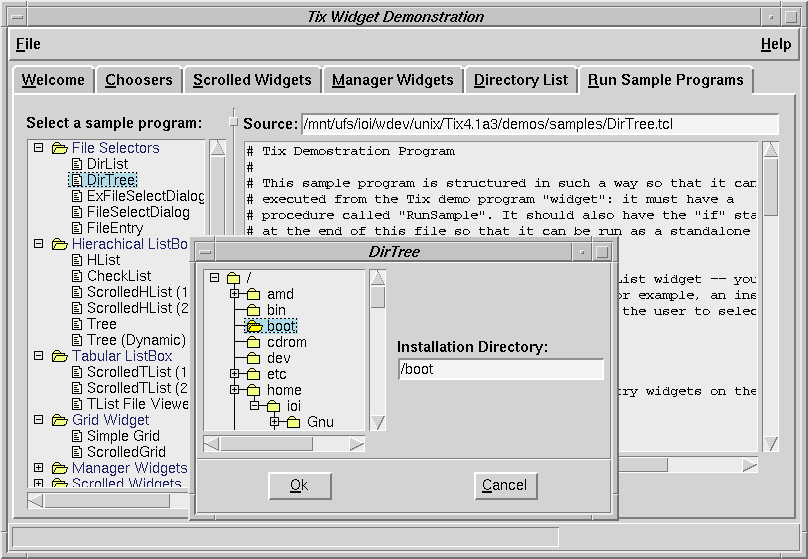The width and height of the screenshot is (808, 559).
Task: Click the FileEntry document icon
Action: click(77, 228)
